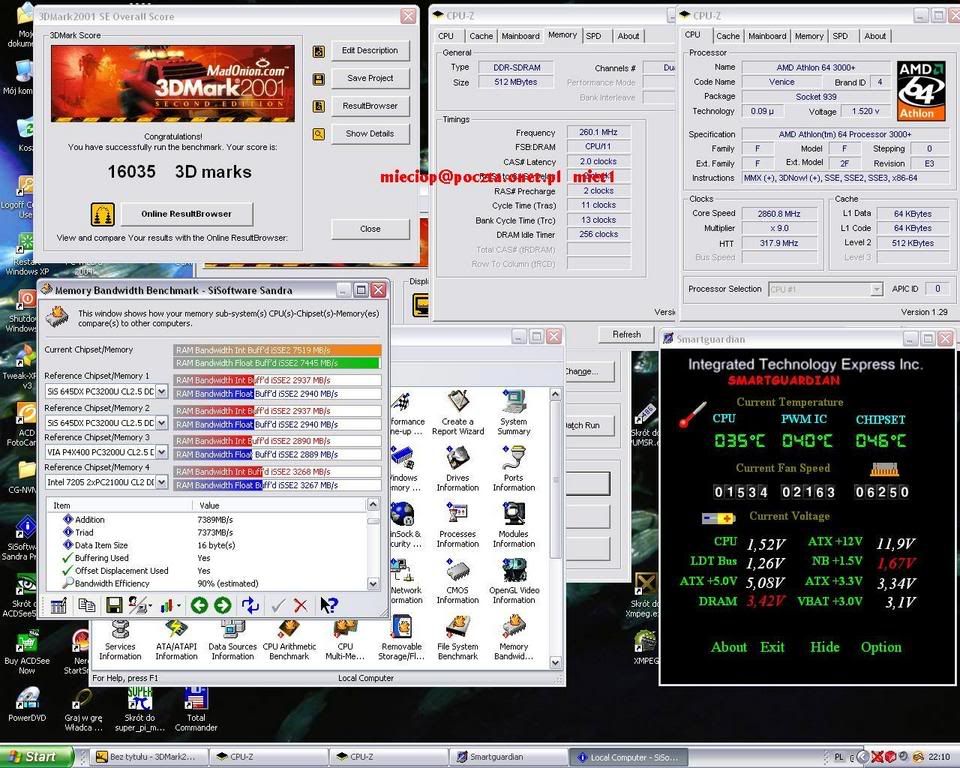
Task: Open CPU Arithmetic Benchmark module
Action: click(x=289, y=640)
